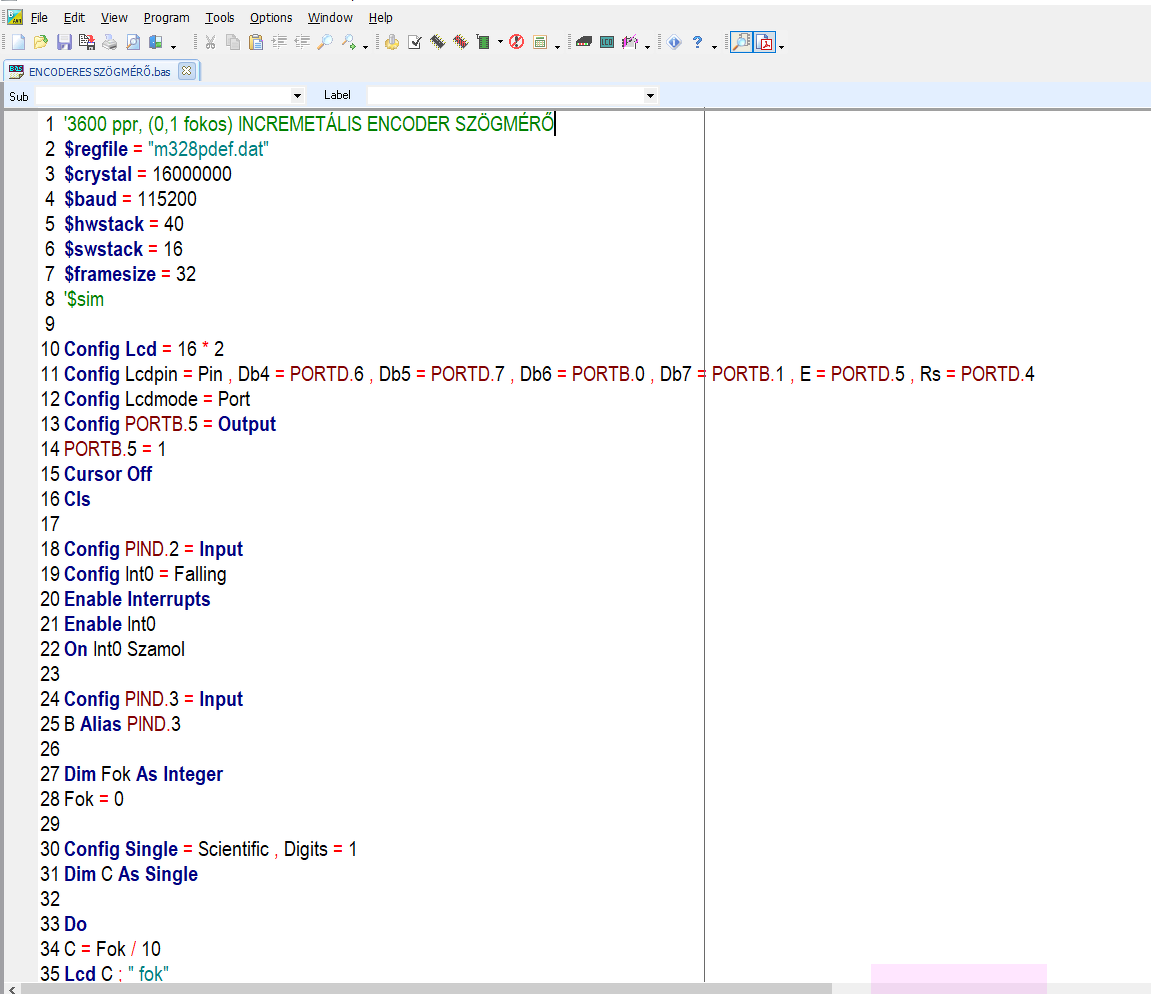The image size is (1151, 994).
Task: Expand the tools toolbar overflow arrow
Action: click(x=647, y=47)
